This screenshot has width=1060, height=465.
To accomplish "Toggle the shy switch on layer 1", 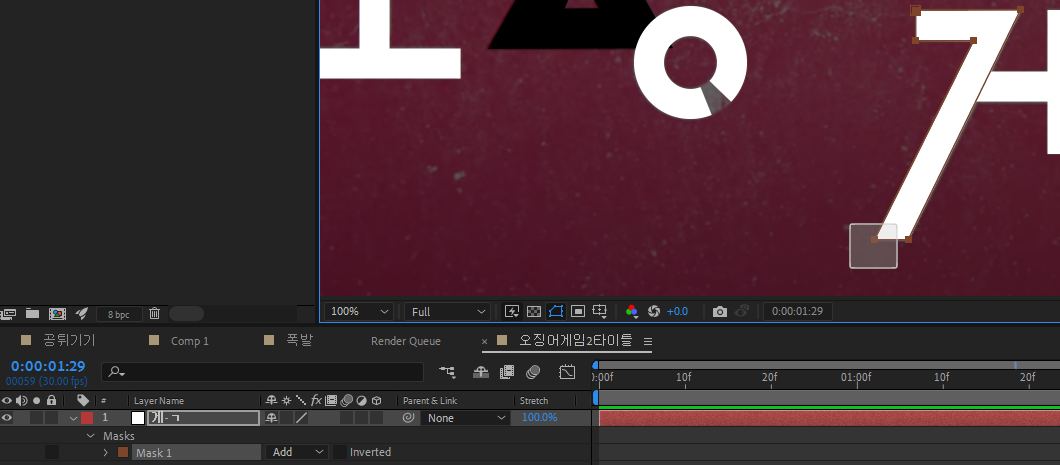I will (272, 418).
